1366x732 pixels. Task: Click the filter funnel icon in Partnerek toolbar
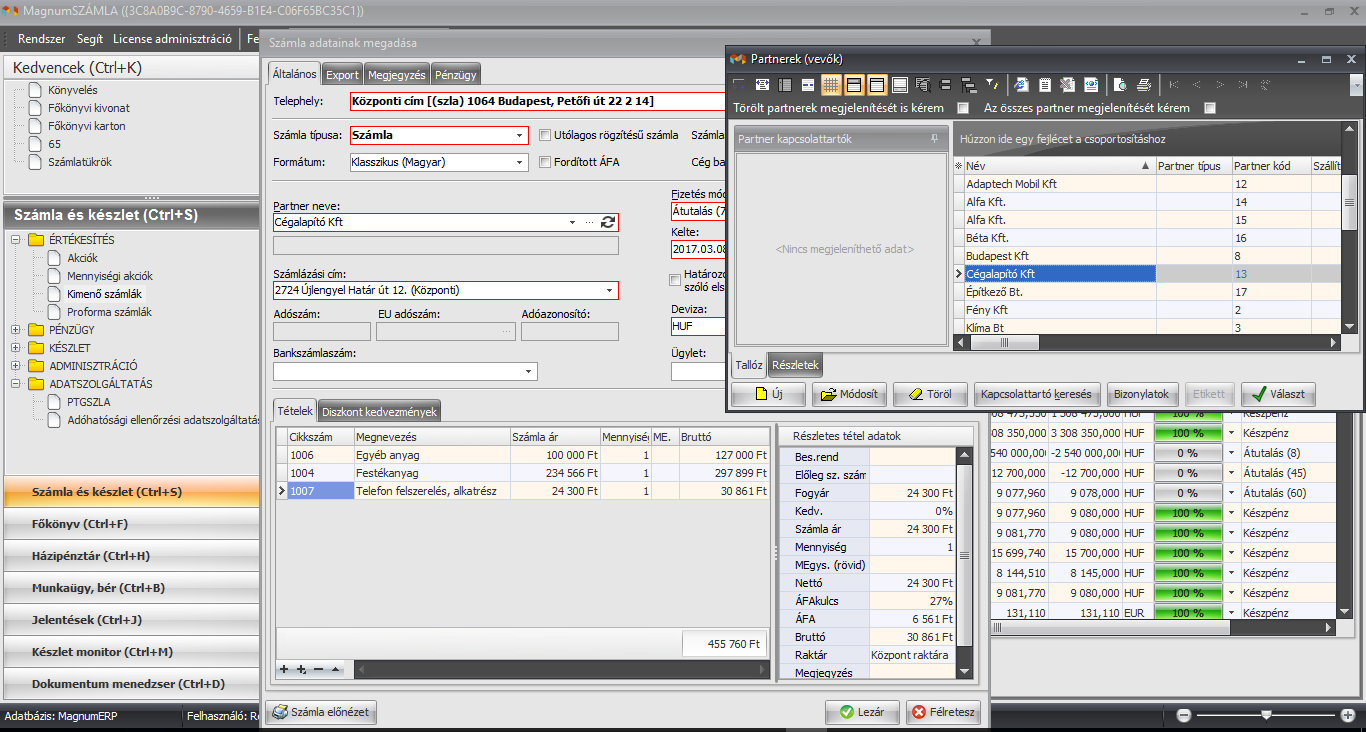click(991, 85)
